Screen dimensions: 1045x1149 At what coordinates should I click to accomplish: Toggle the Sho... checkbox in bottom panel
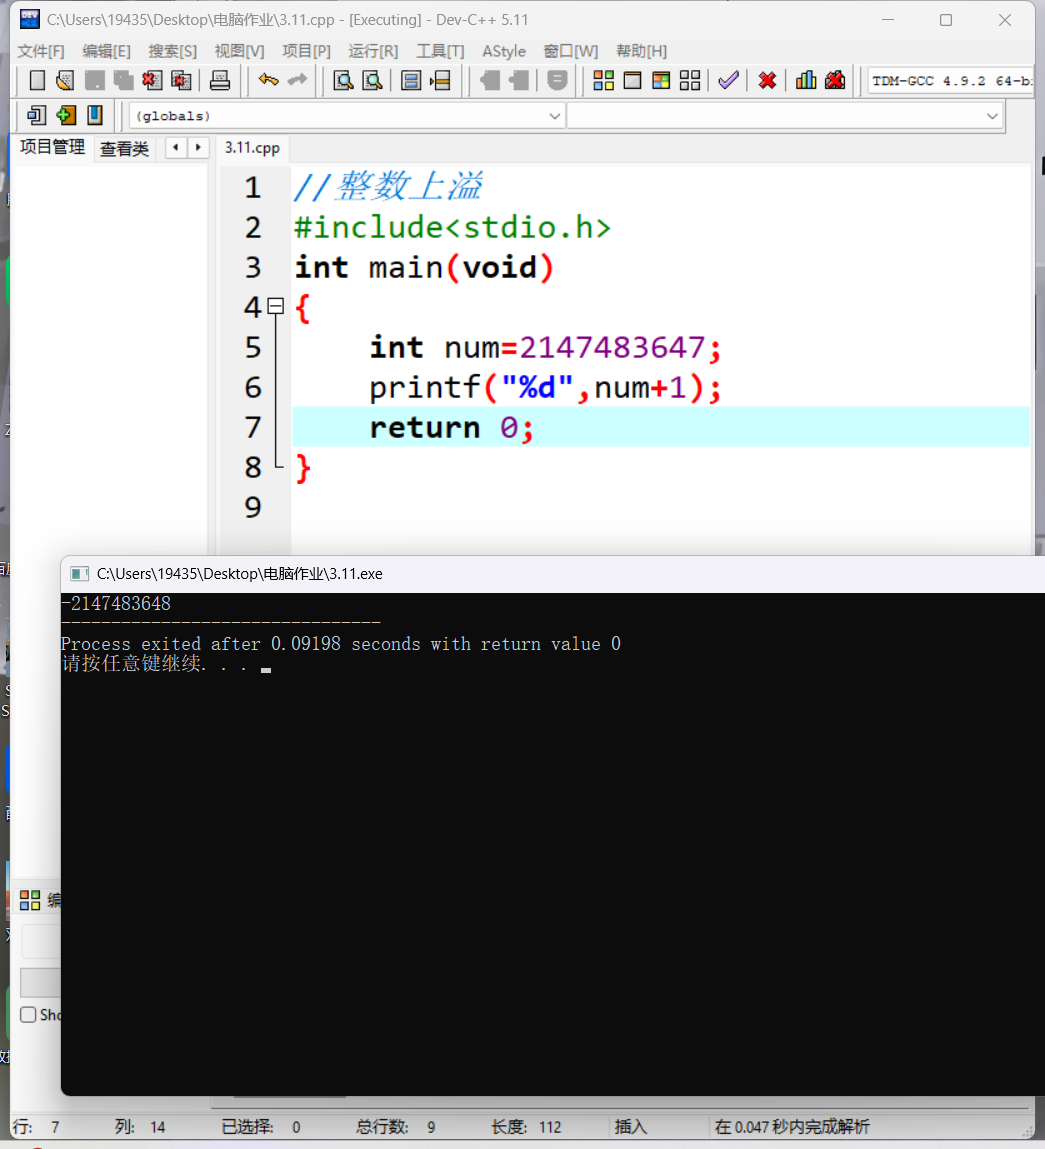pyautogui.click(x=28, y=1014)
